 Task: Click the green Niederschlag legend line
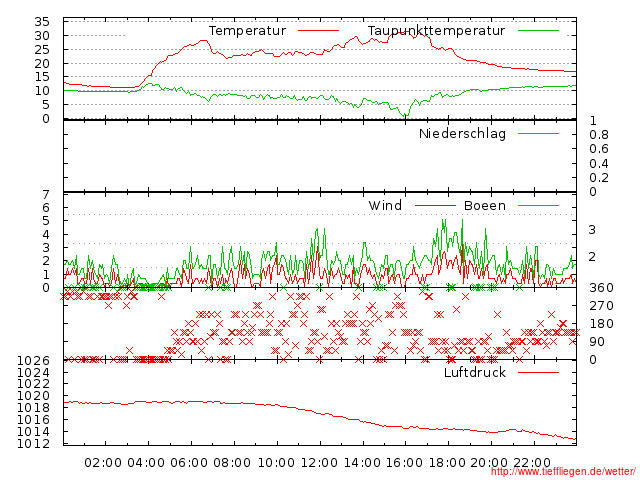538,133
